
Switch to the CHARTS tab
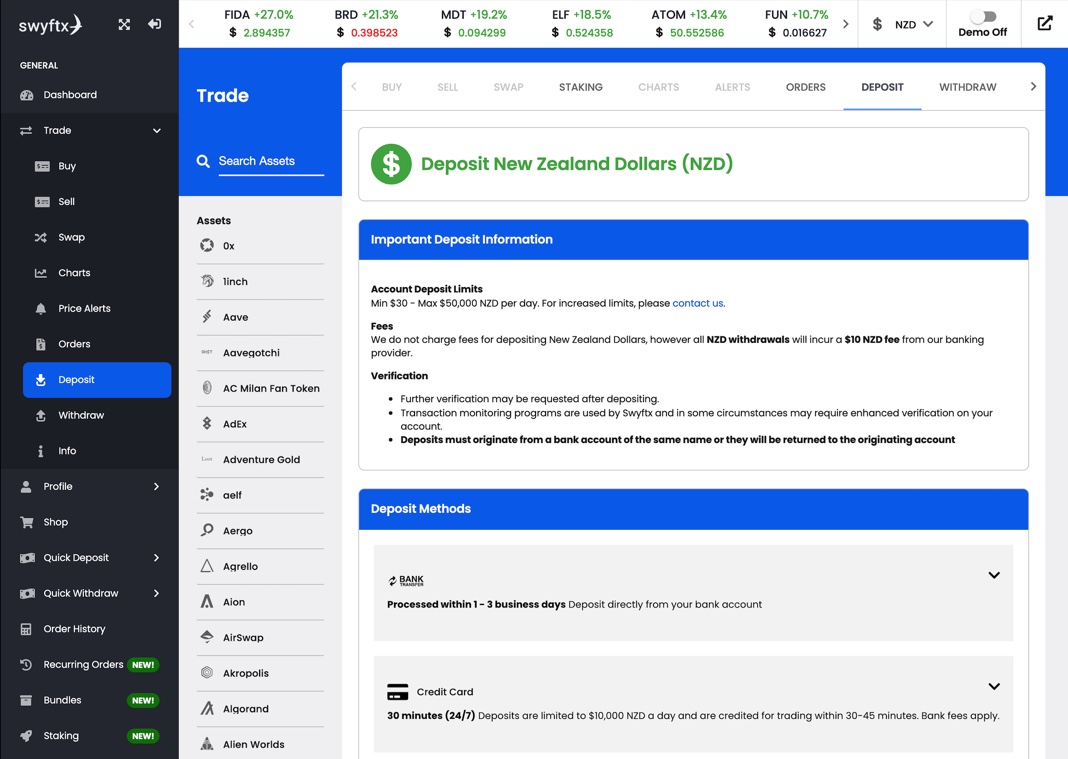(x=659, y=87)
